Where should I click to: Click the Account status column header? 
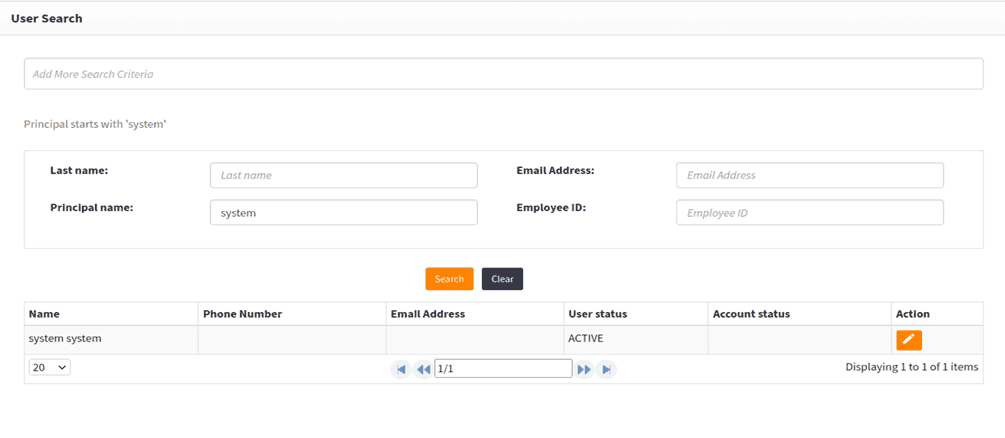coord(751,314)
